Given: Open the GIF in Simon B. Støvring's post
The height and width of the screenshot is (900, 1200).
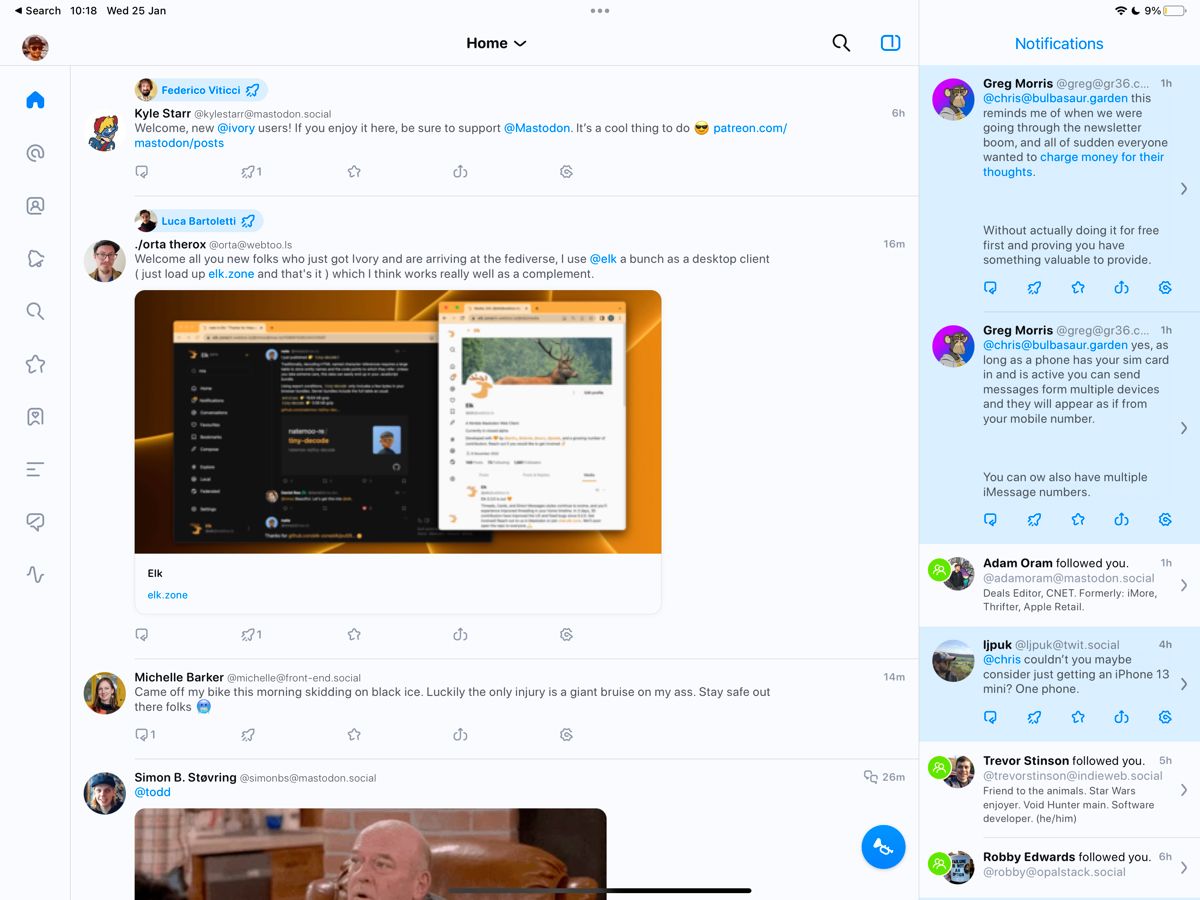Looking at the screenshot, I should pyautogui.click(x=370, y=854).
